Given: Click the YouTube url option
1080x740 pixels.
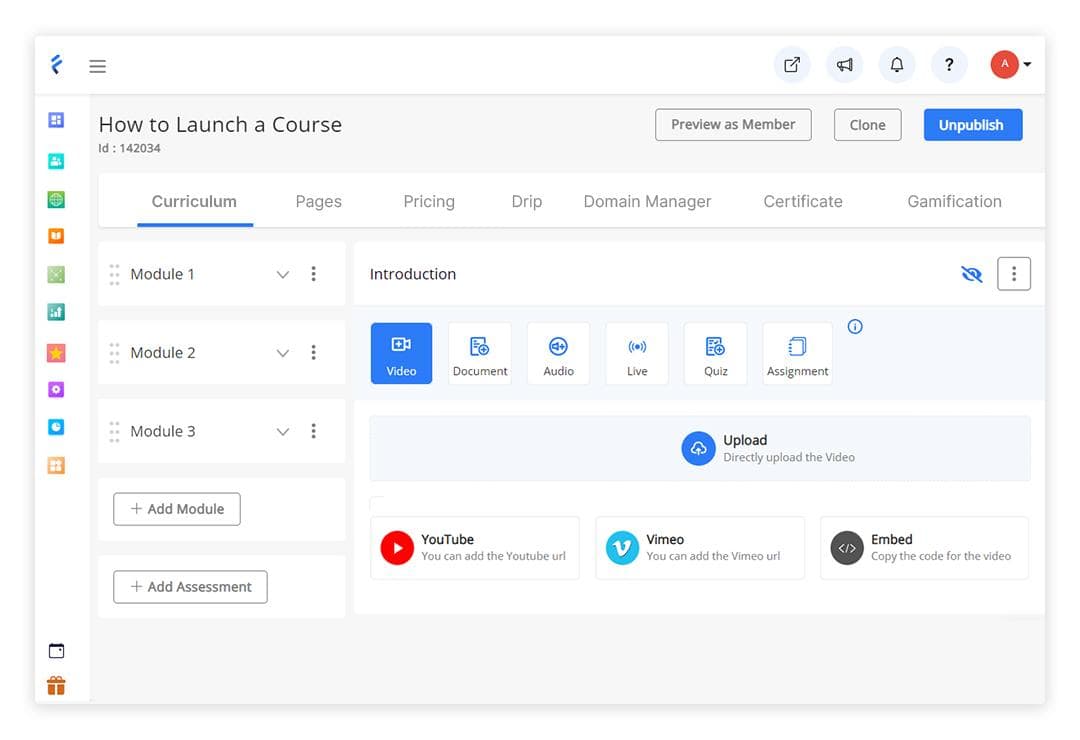Looking at the screenshot, I should (x=474, y=548).
